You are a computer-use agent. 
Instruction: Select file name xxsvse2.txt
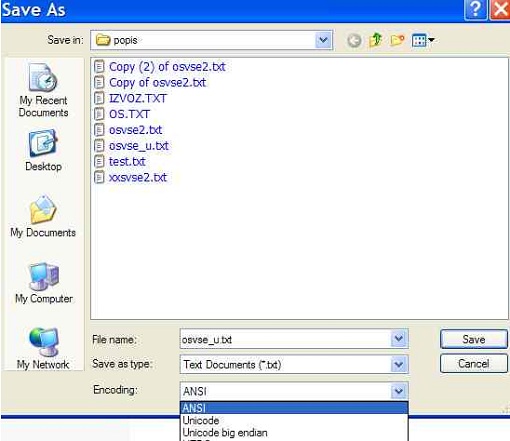(138, 177)
